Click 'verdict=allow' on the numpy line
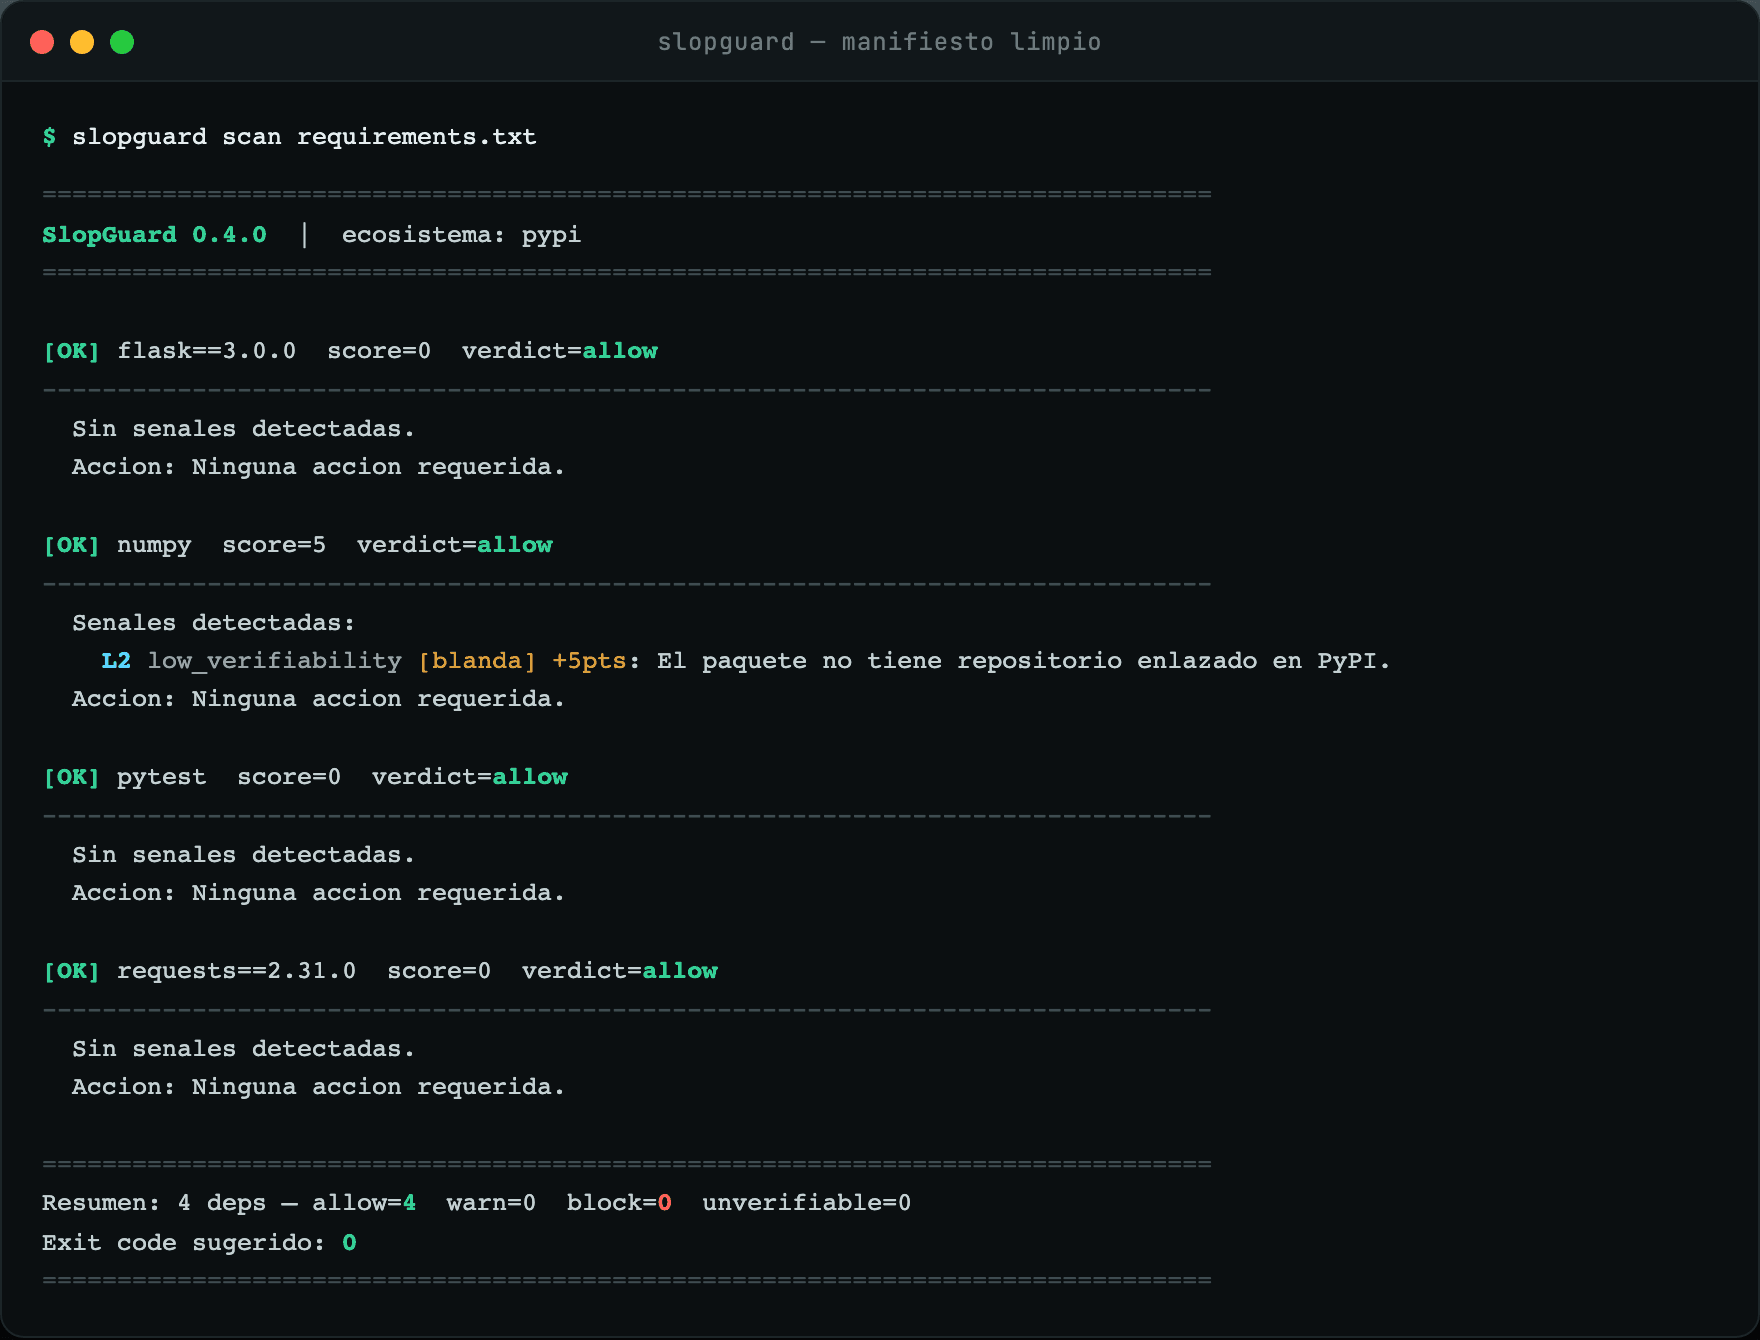Screen dimensions: 1760x1340 click(454, 545)
